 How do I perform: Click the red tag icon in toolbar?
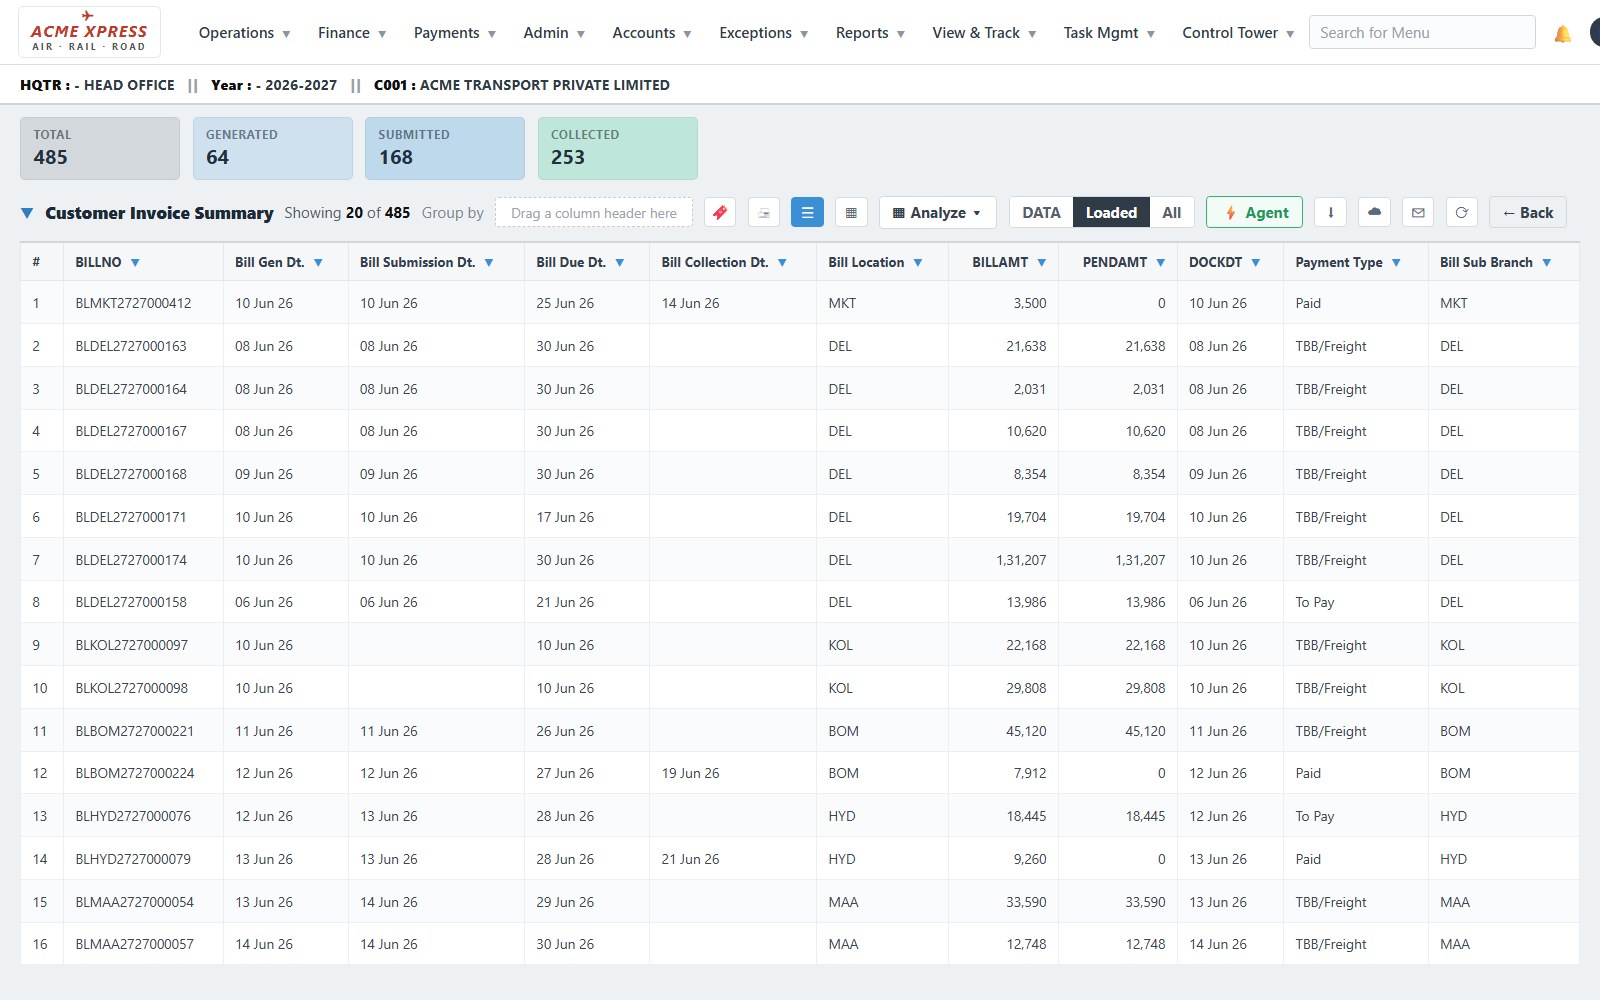point(720,213)
